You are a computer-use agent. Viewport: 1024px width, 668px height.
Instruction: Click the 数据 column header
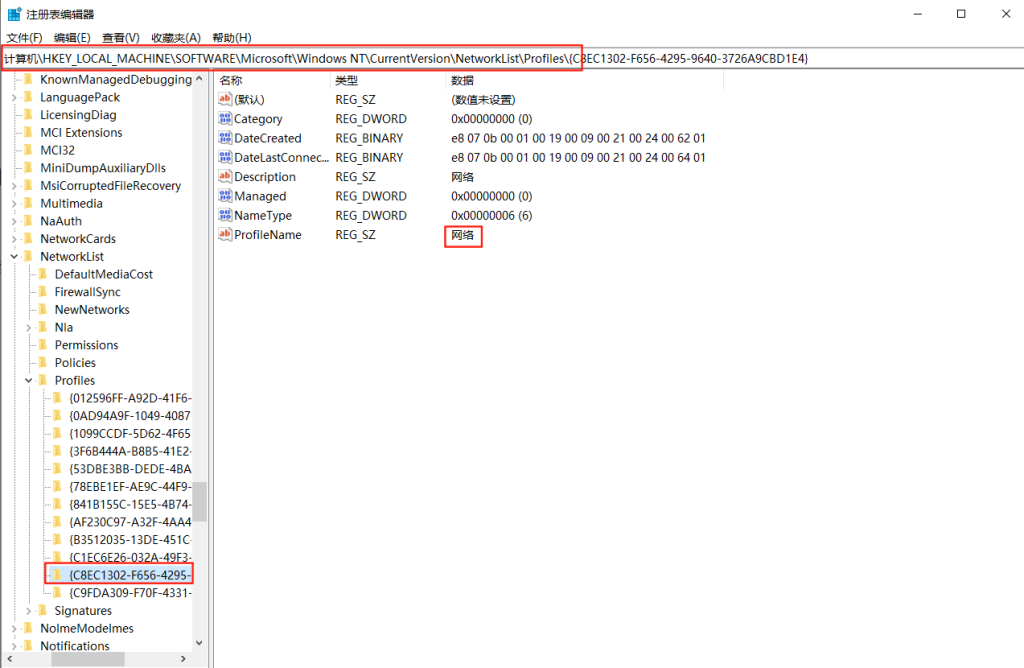pos(462,80)
